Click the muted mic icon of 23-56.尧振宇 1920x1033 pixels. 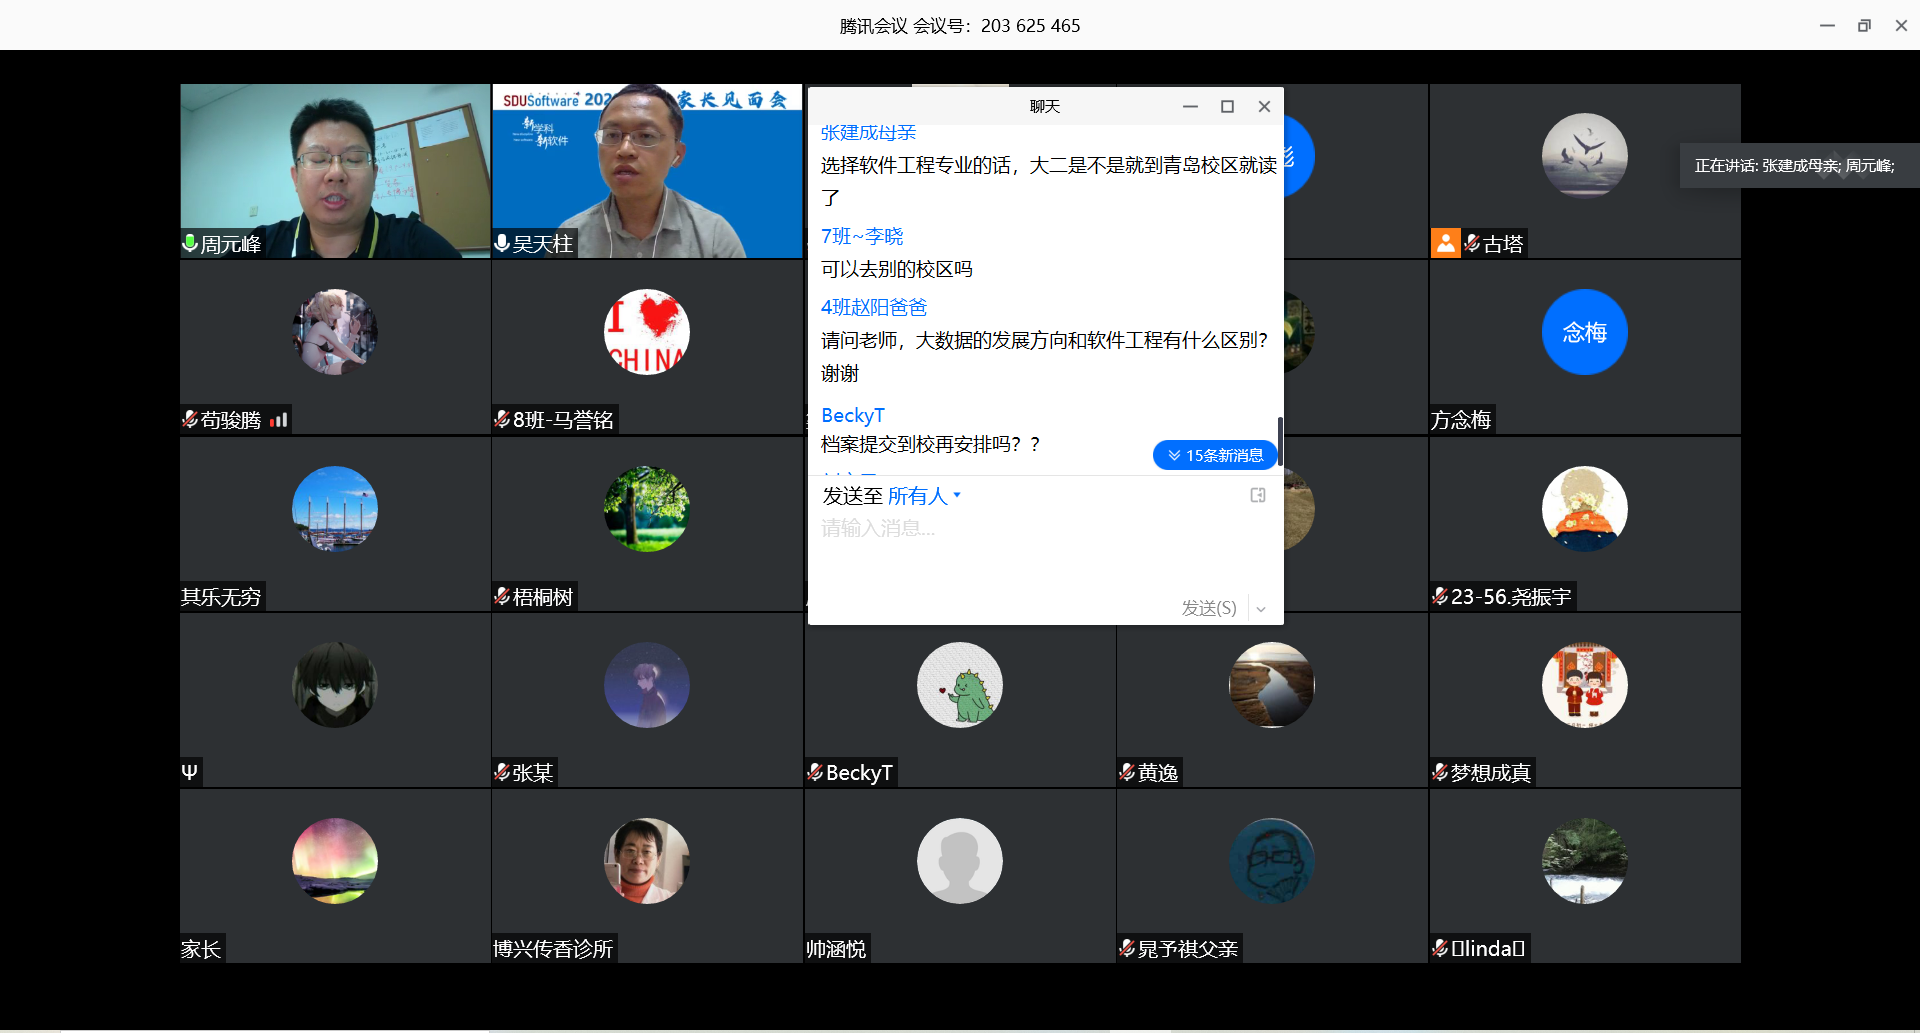coord(1440,597)
